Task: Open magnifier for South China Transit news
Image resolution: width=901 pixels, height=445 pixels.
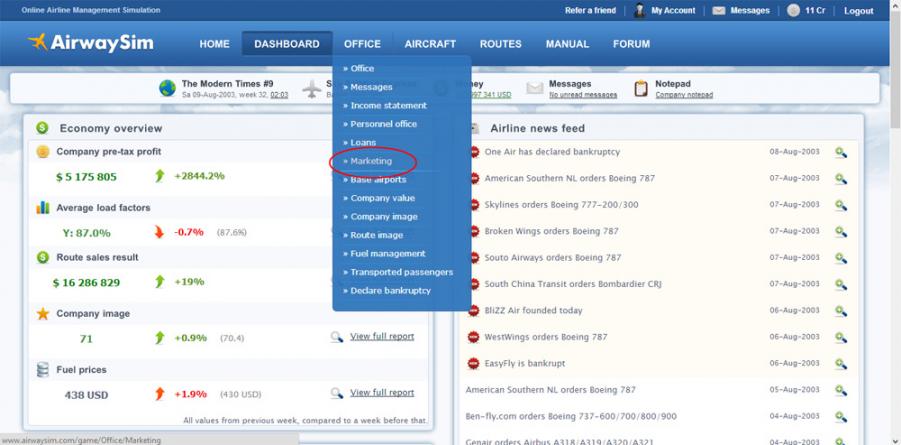Action: 841,285
